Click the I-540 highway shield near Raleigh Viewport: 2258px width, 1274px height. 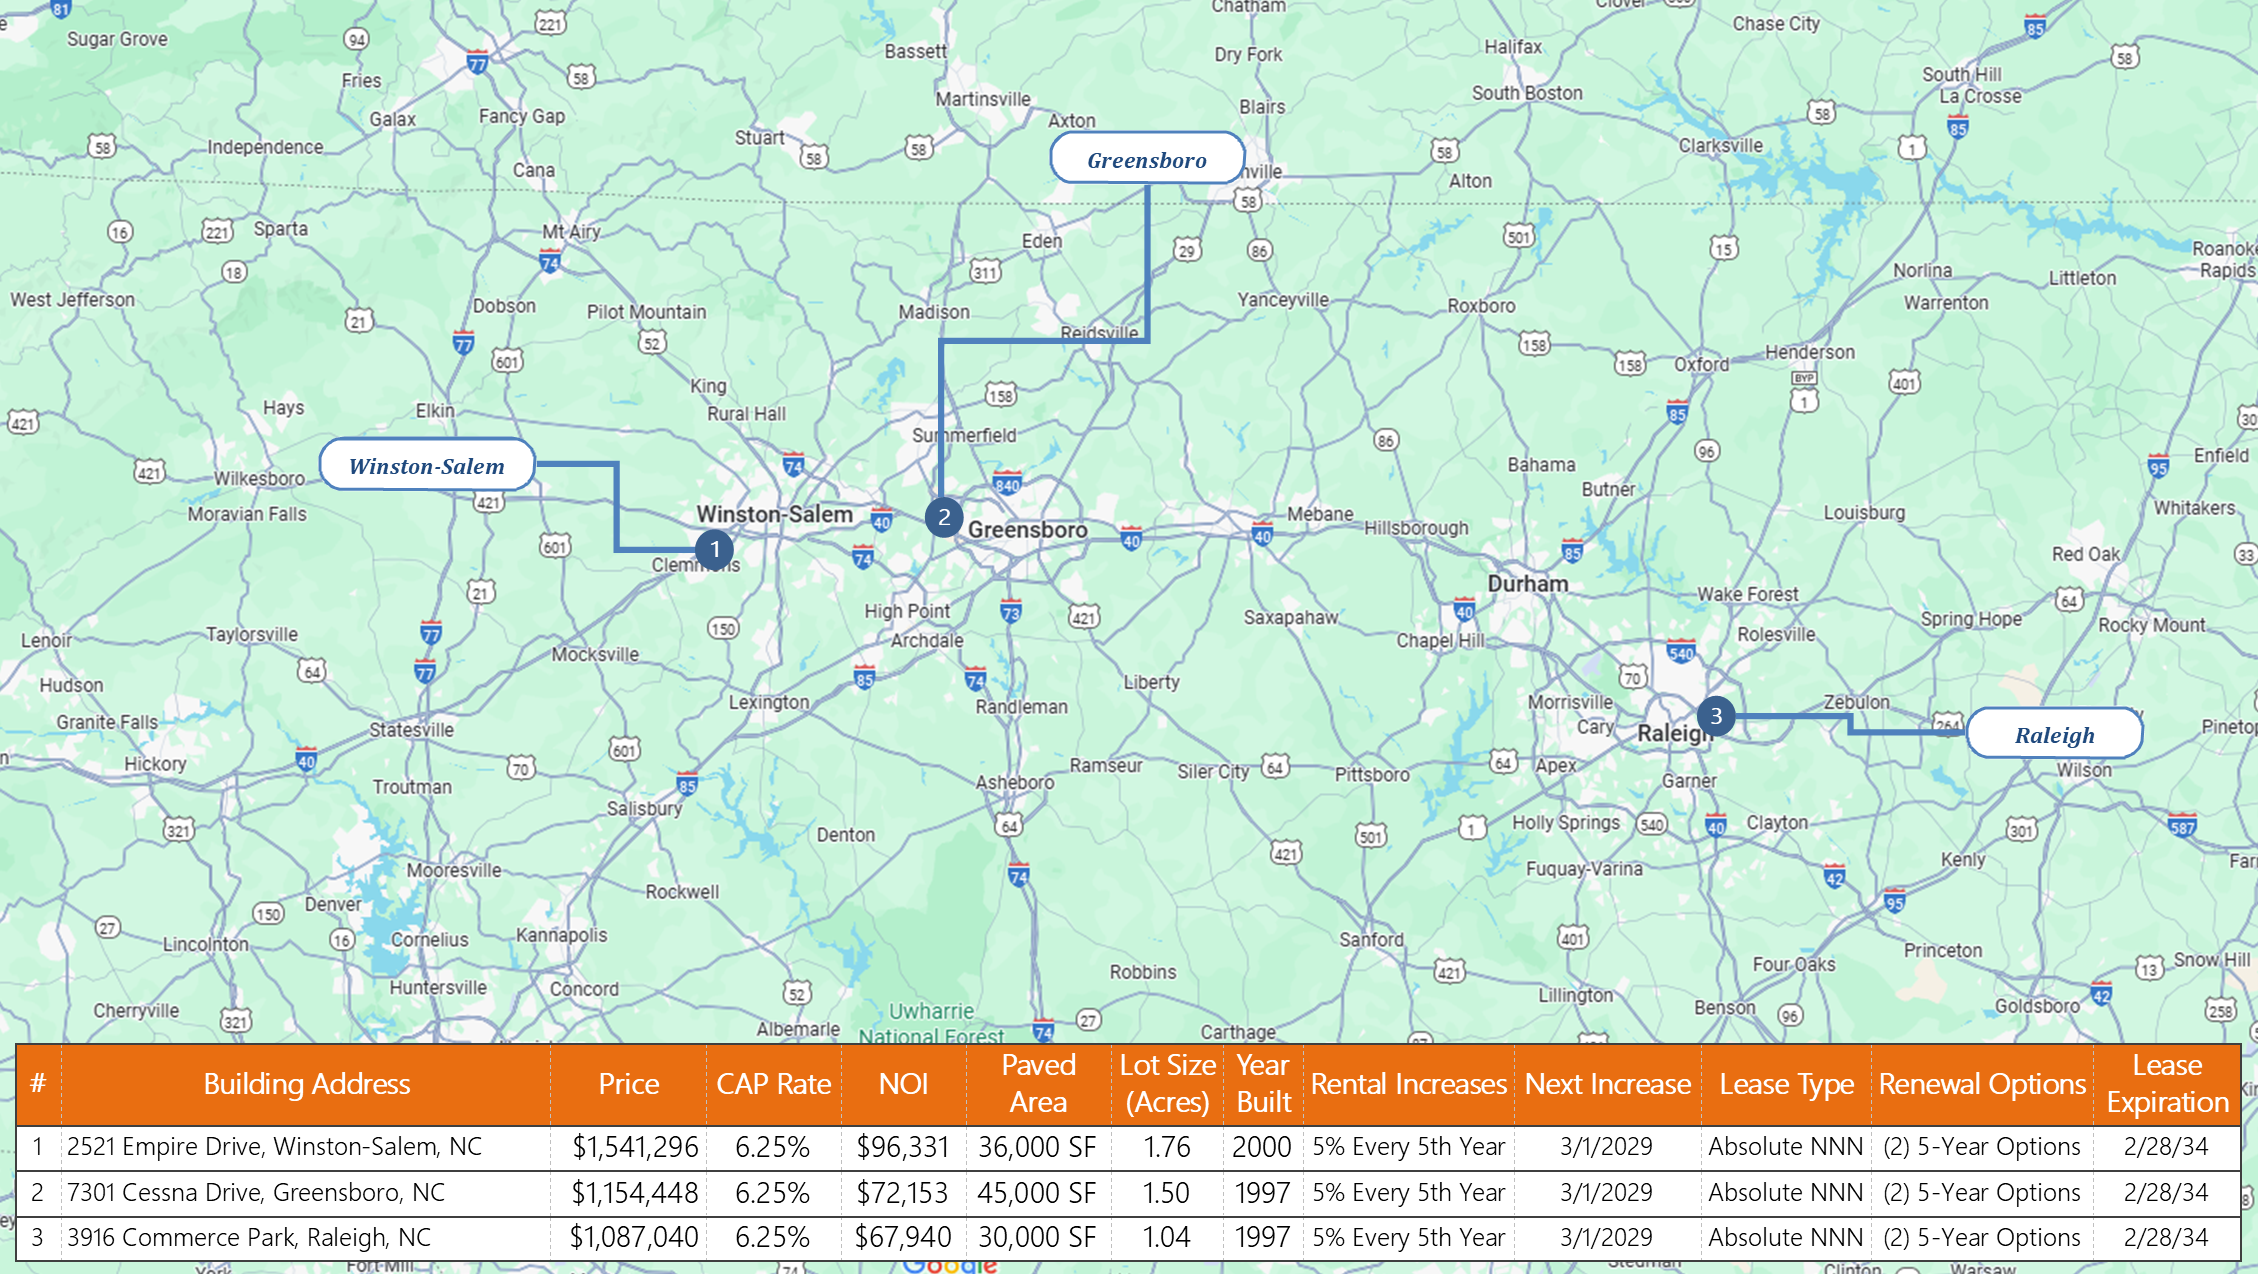pos(1681,653)
